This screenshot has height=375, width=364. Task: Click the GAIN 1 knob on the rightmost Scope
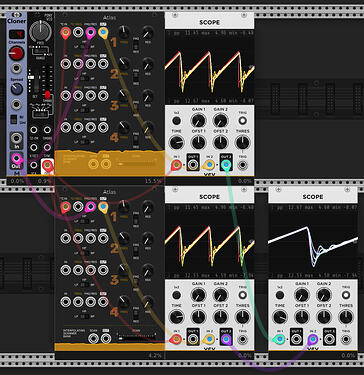(x=301, y=295)
